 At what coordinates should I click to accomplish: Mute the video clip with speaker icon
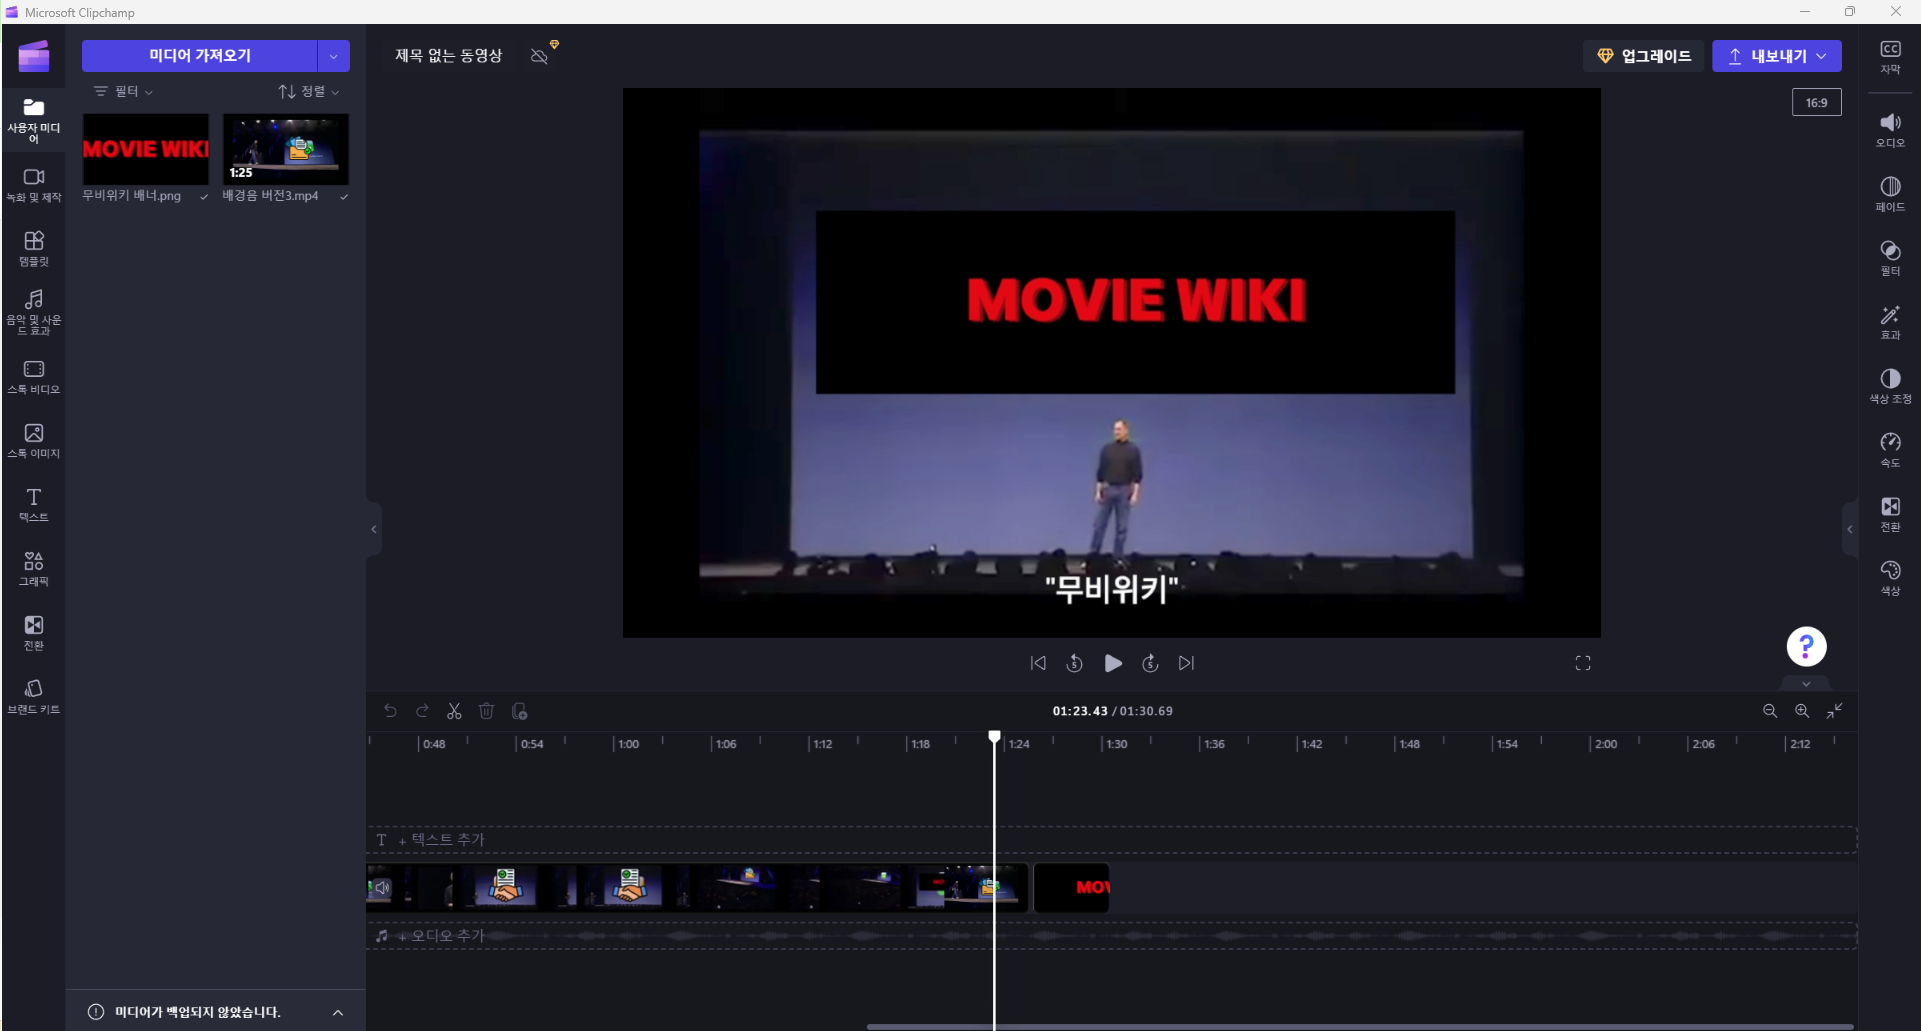tap(381, 888)
